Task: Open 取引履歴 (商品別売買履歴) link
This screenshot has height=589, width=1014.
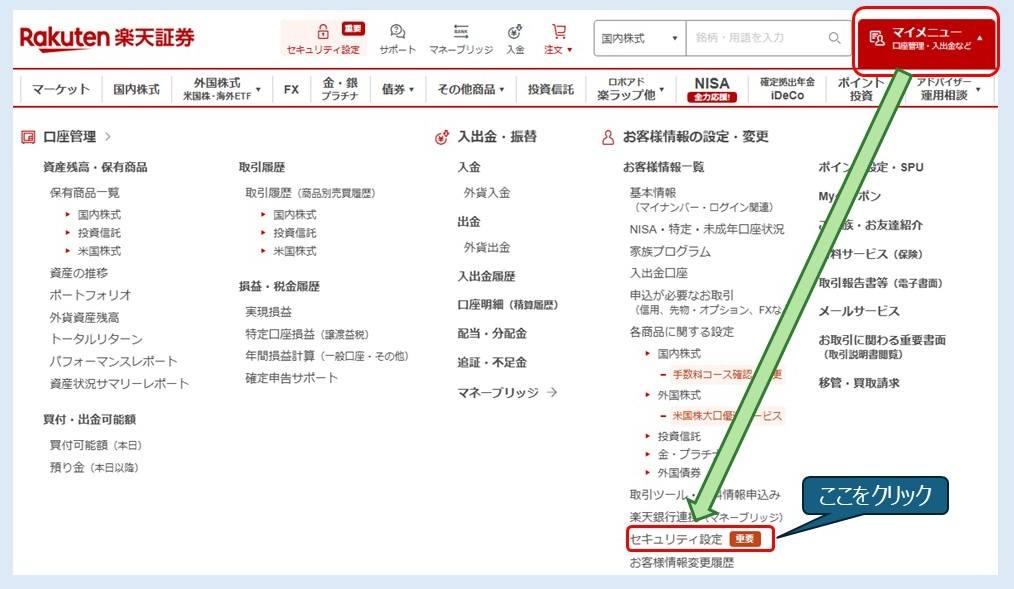Action: click(310, 193)
